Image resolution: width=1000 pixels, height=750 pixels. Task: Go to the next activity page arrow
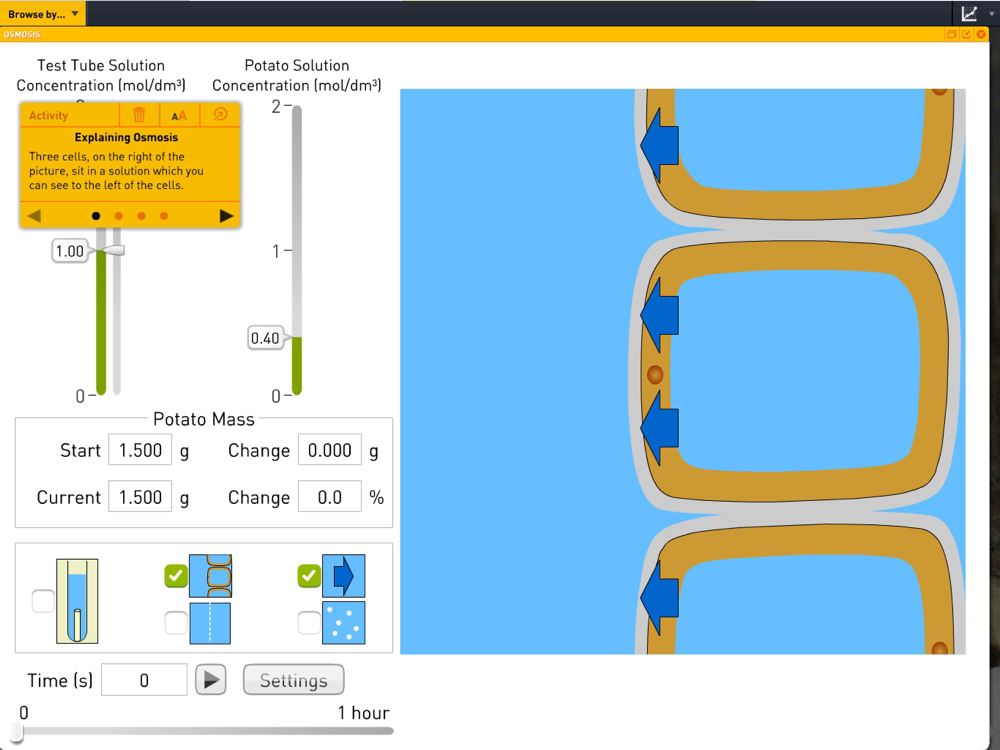(226, 216)
